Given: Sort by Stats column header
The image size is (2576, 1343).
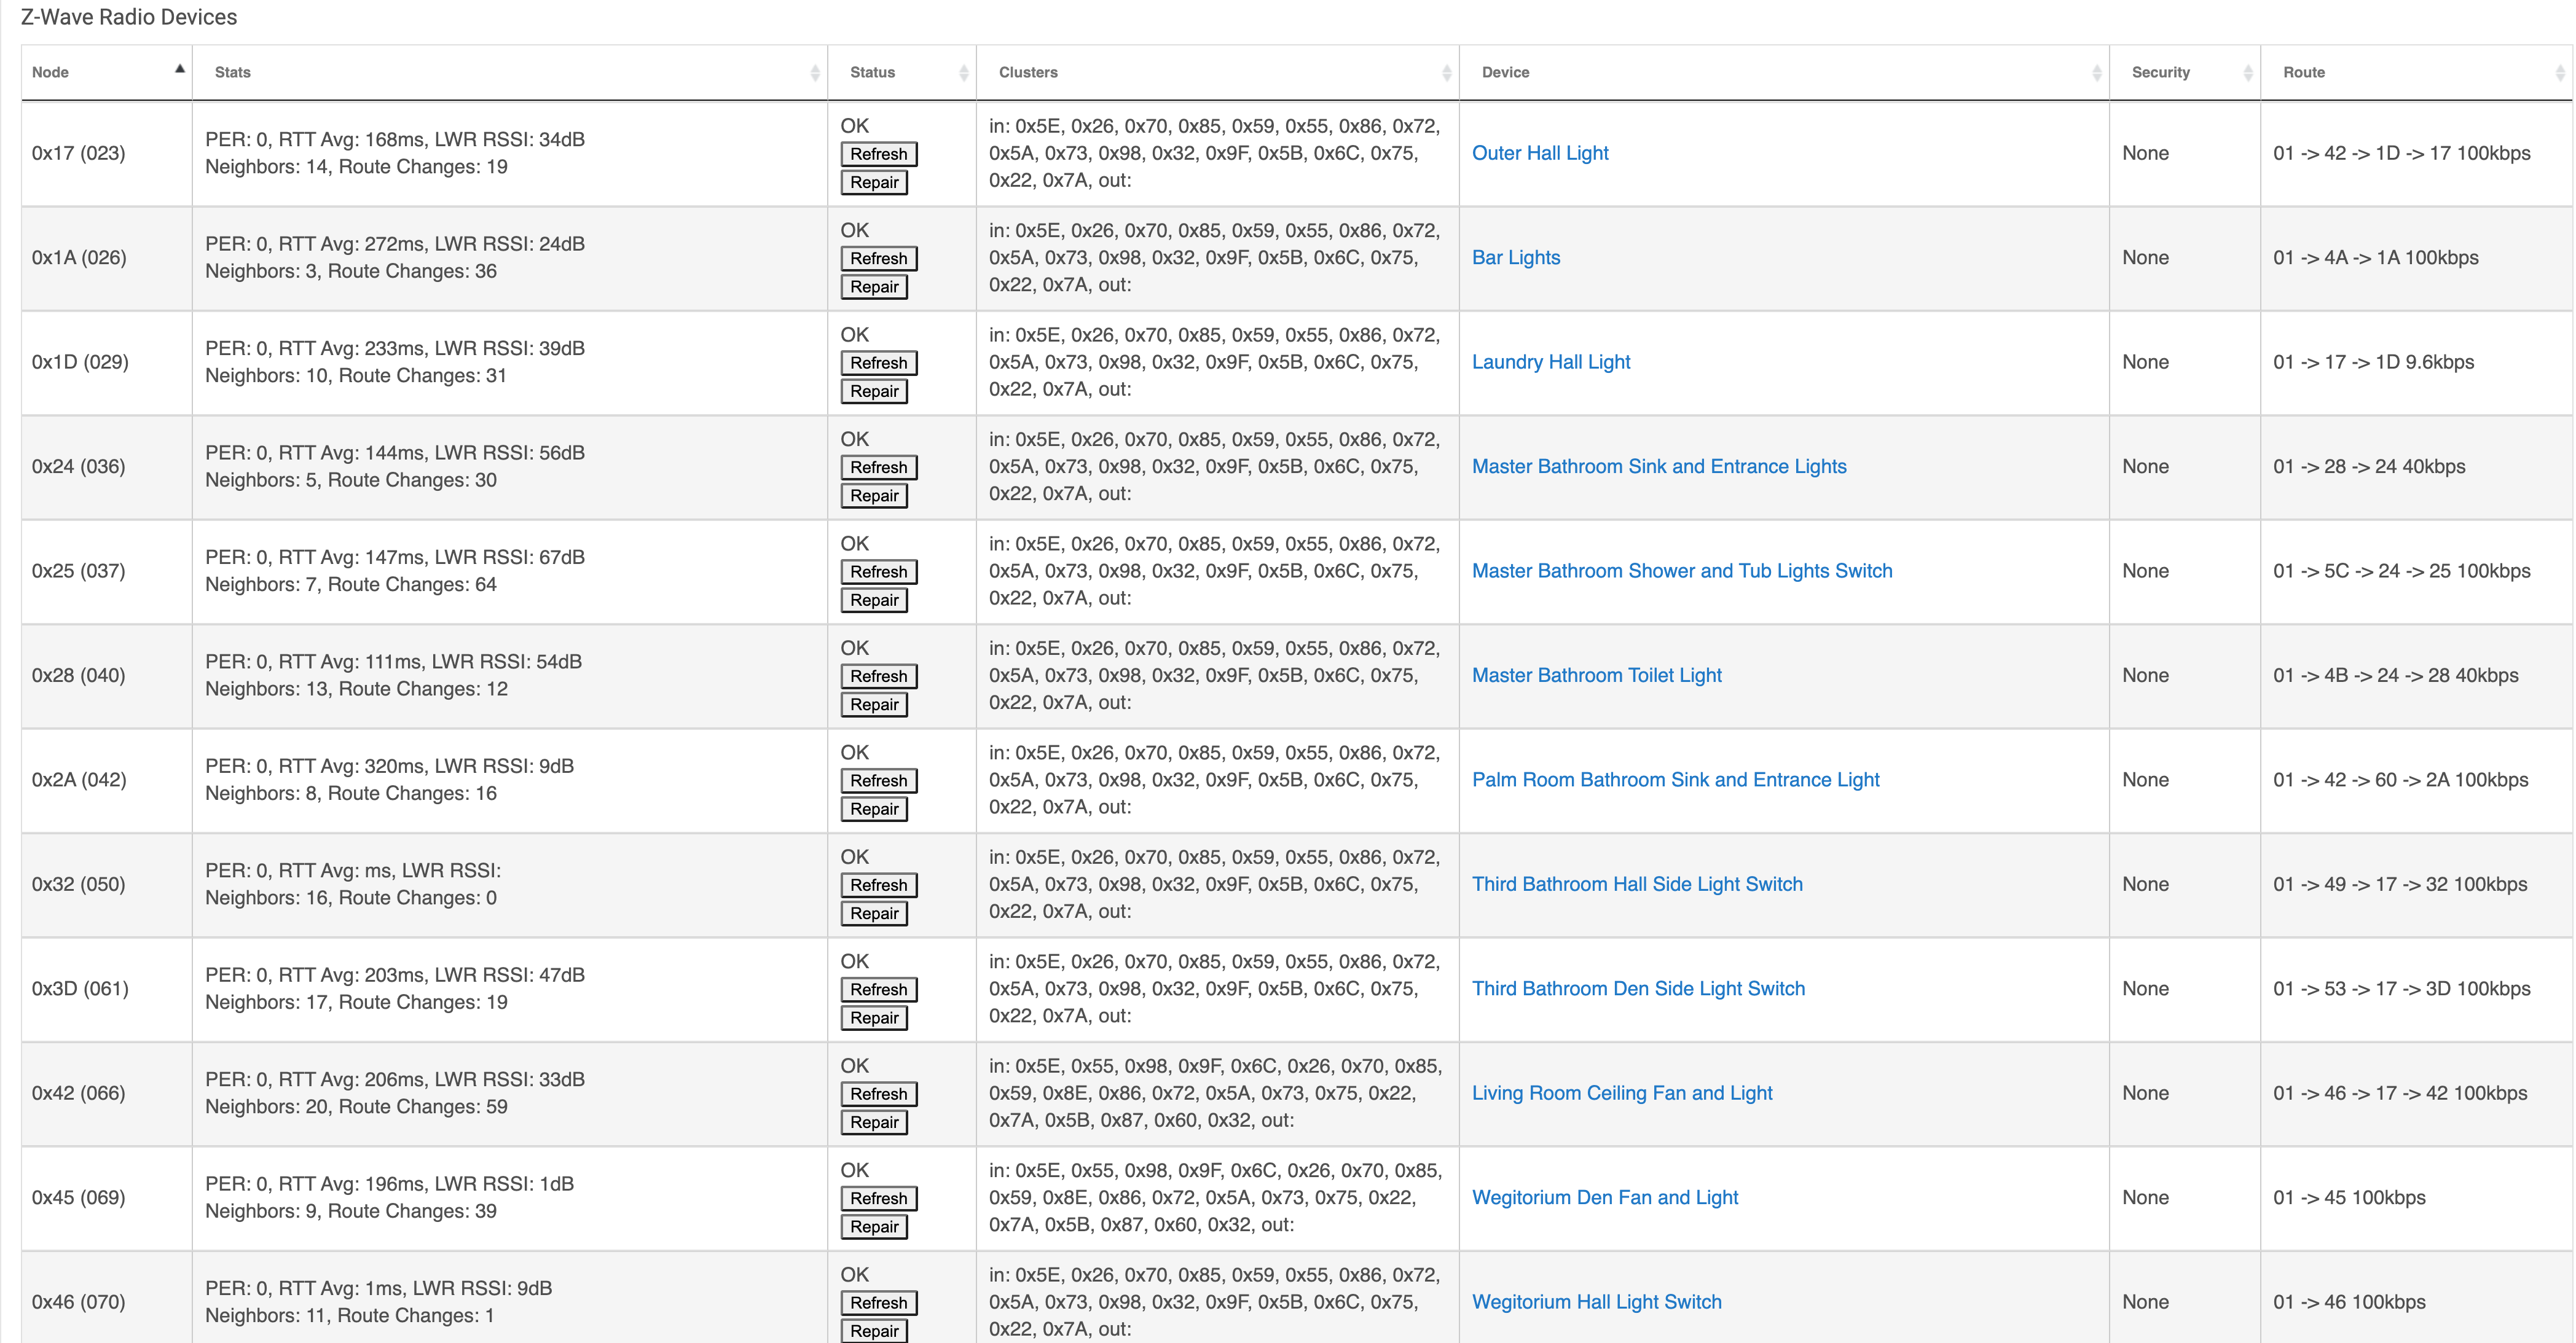Looking at the screenshot, I should pos(510,72).
